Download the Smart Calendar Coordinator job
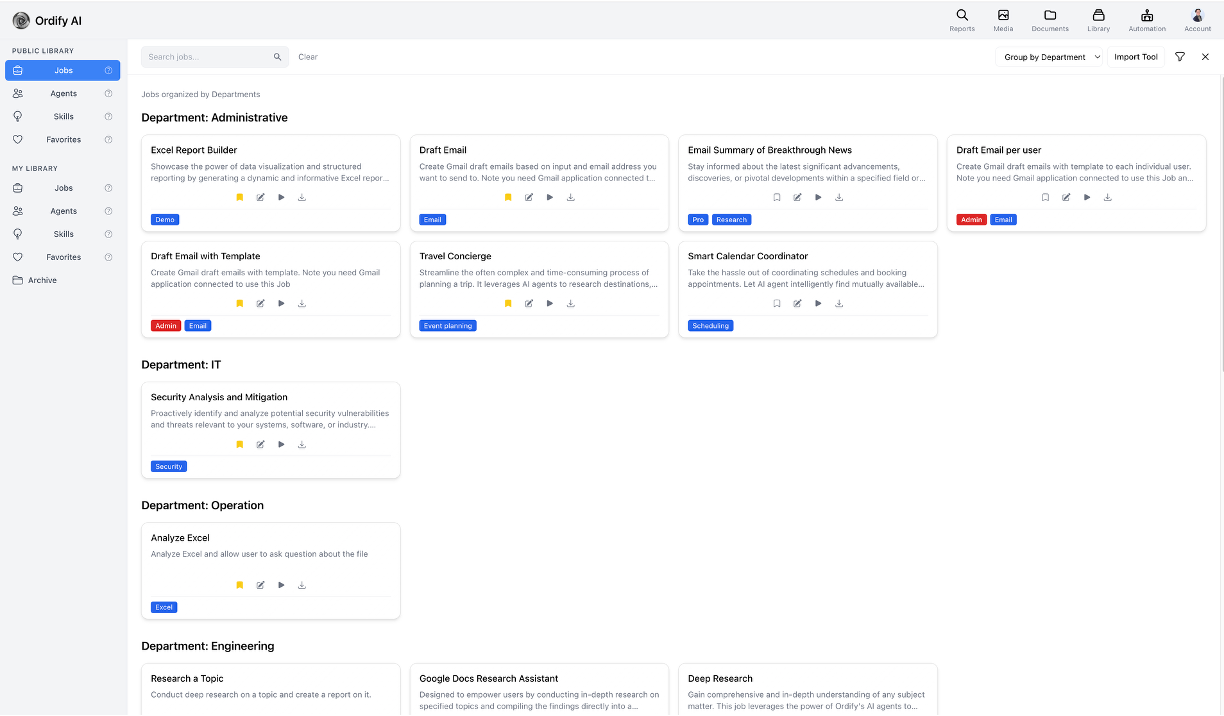Viewport: 1224px width, 716px height. pos(838,303)
